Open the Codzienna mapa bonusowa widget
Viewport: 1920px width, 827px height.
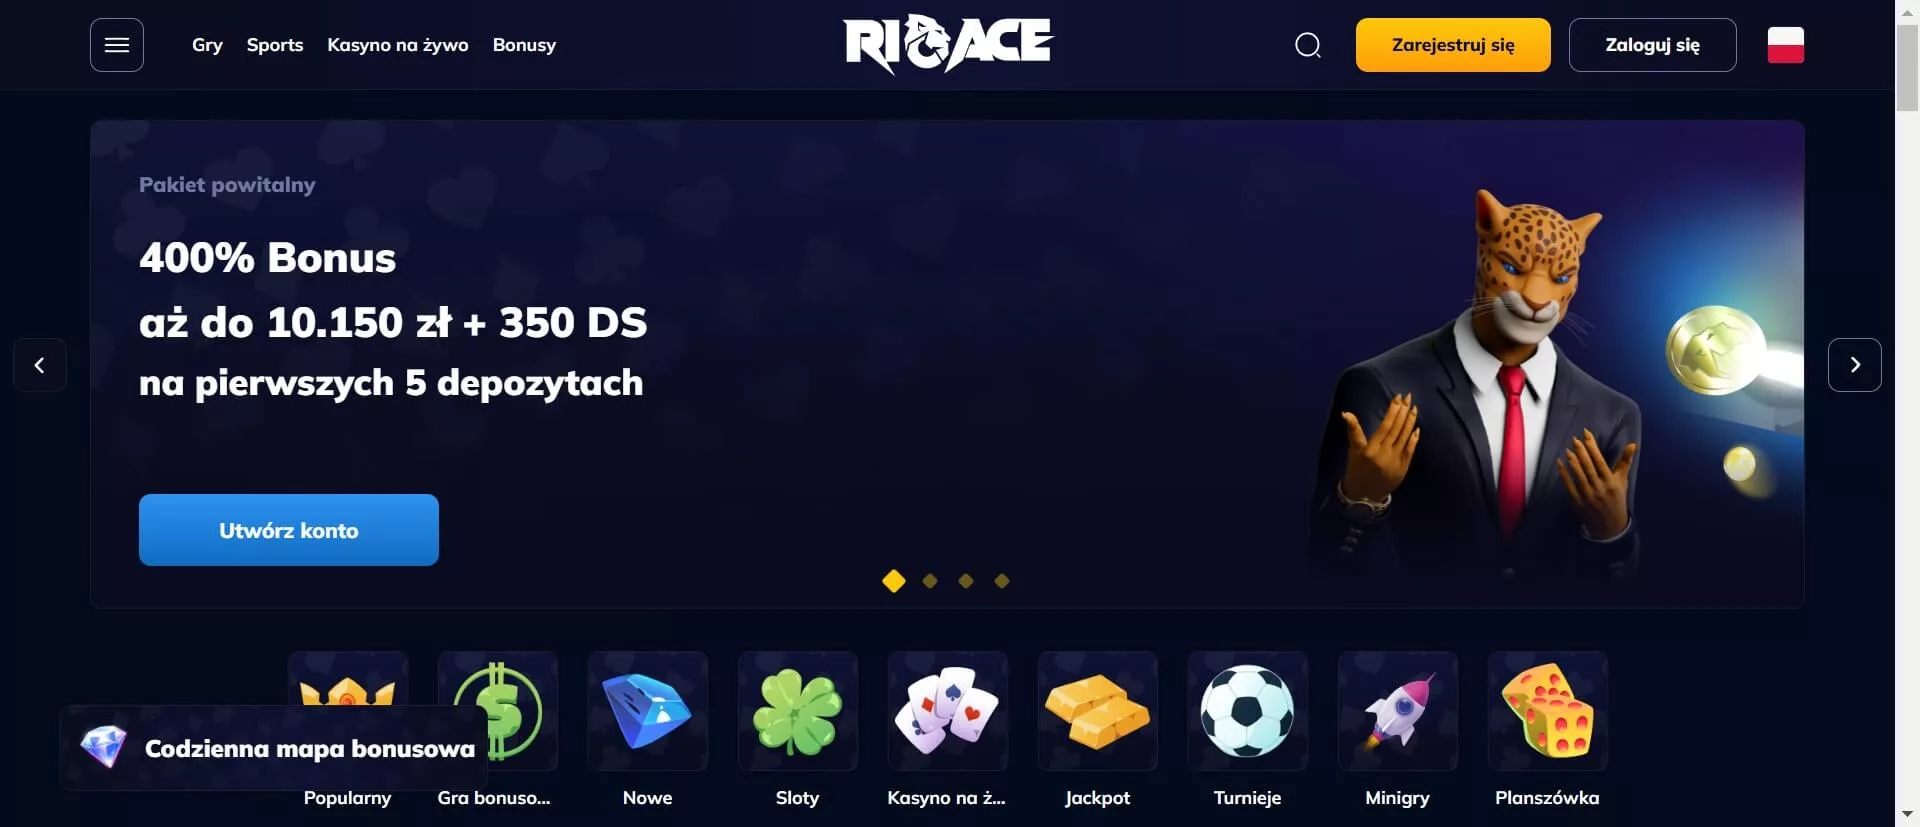coord(274,748)
